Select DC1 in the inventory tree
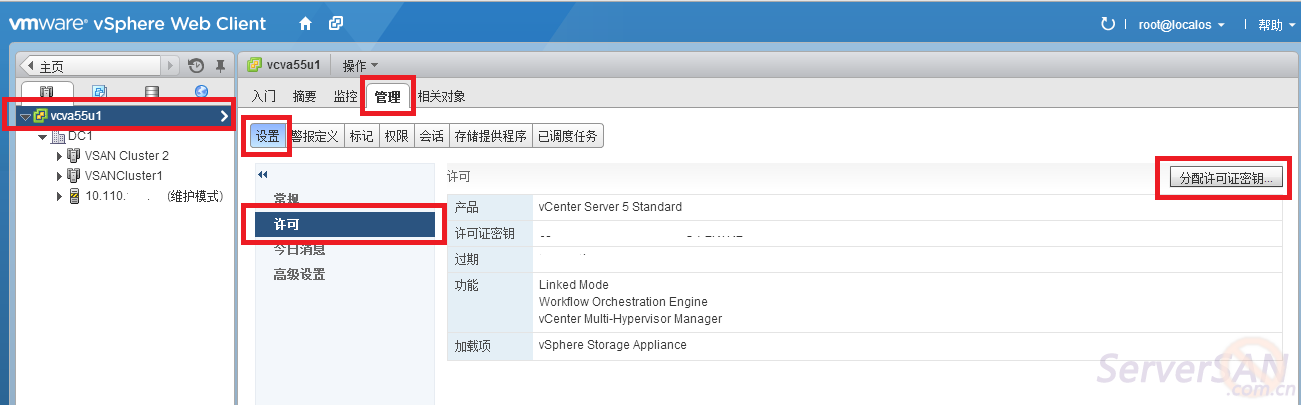This screenshot has width=1301, height=405. point(79,136)
